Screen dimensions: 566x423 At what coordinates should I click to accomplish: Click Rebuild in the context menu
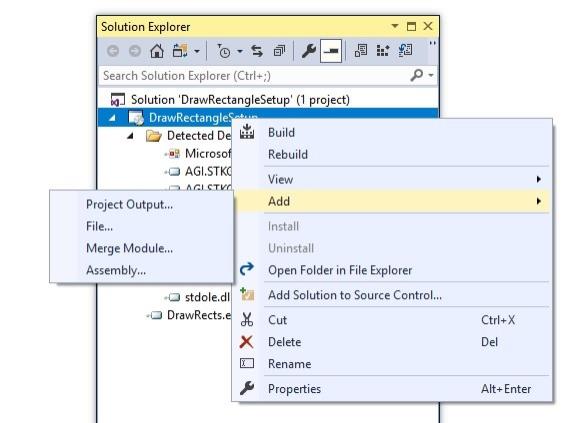288,154
